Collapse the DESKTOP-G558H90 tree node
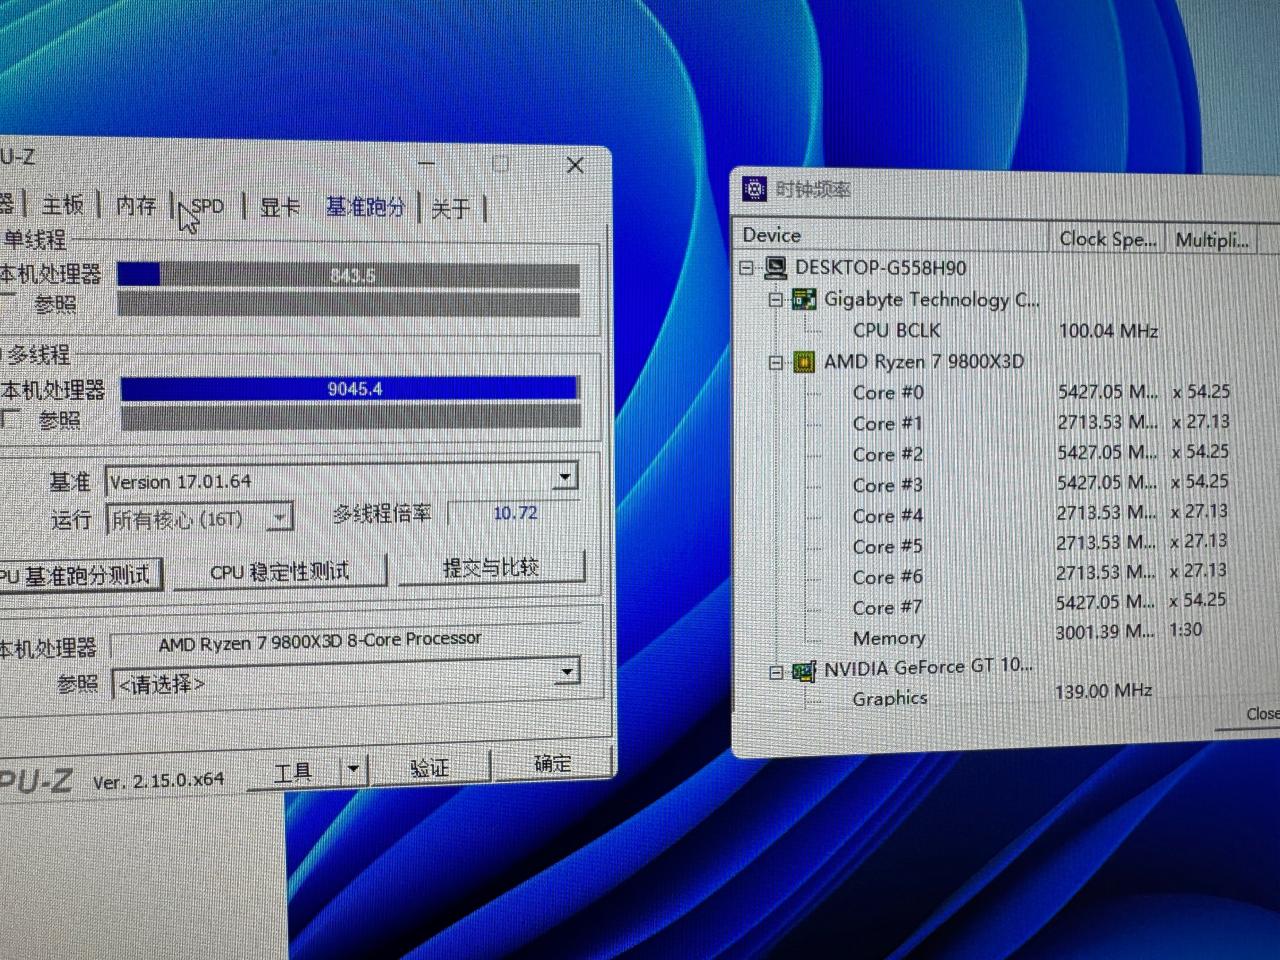This screenshot has width=1280, height=960. click(746, 268)
